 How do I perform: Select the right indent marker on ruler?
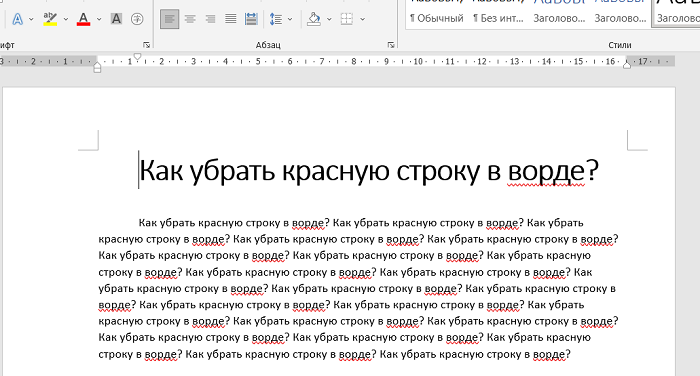coord(627,64)
